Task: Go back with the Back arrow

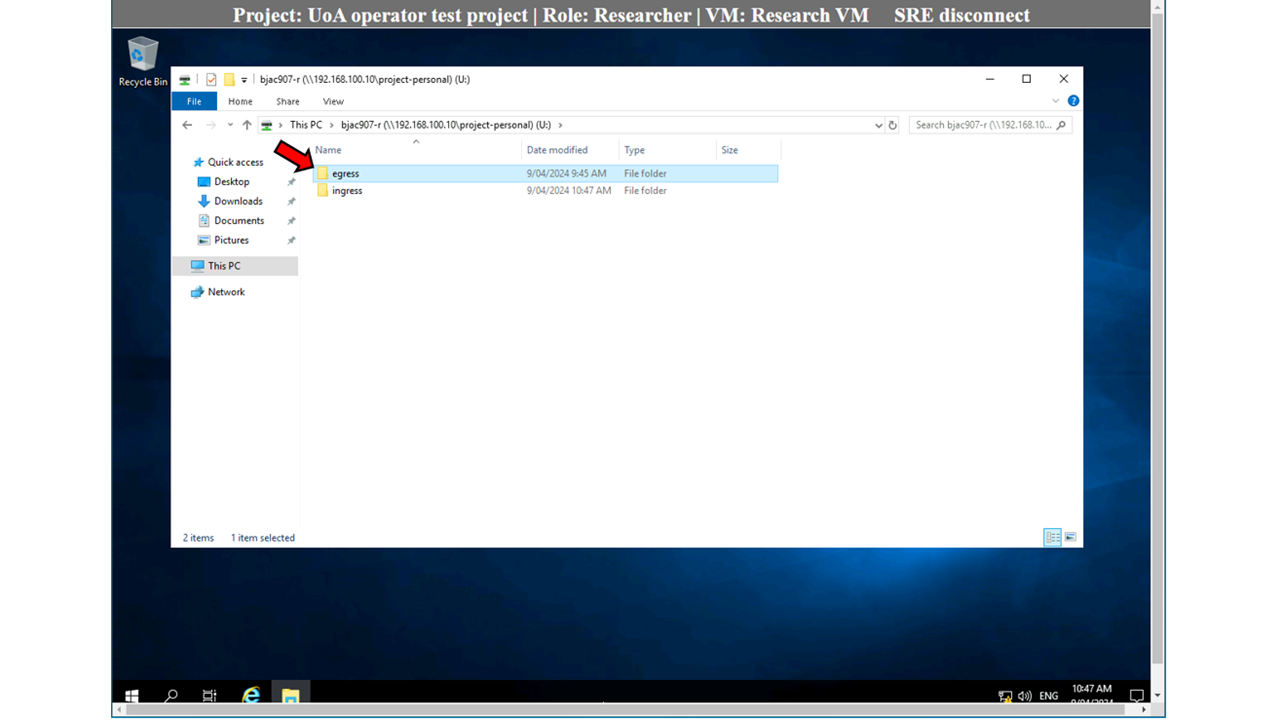Action: pyautogui.click(x=187, y=125)
